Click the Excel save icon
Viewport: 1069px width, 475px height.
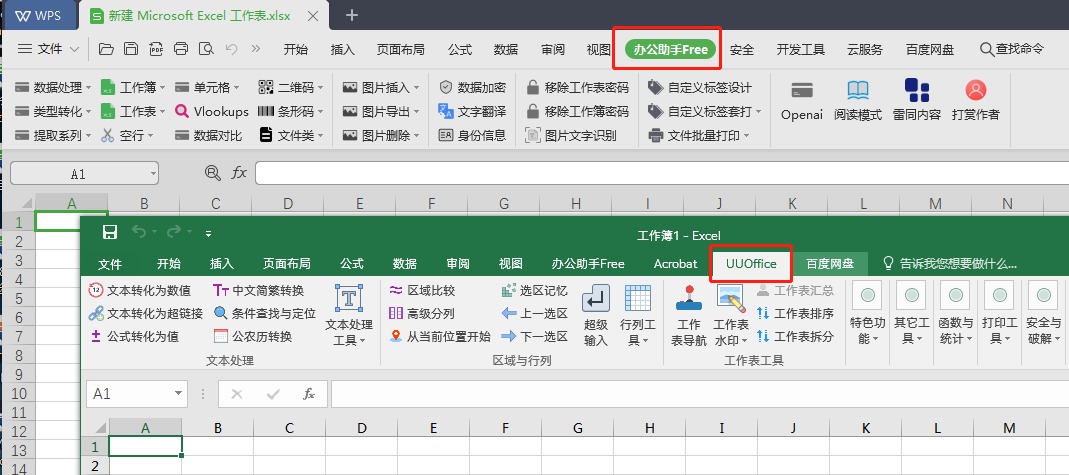coord(110,232)
